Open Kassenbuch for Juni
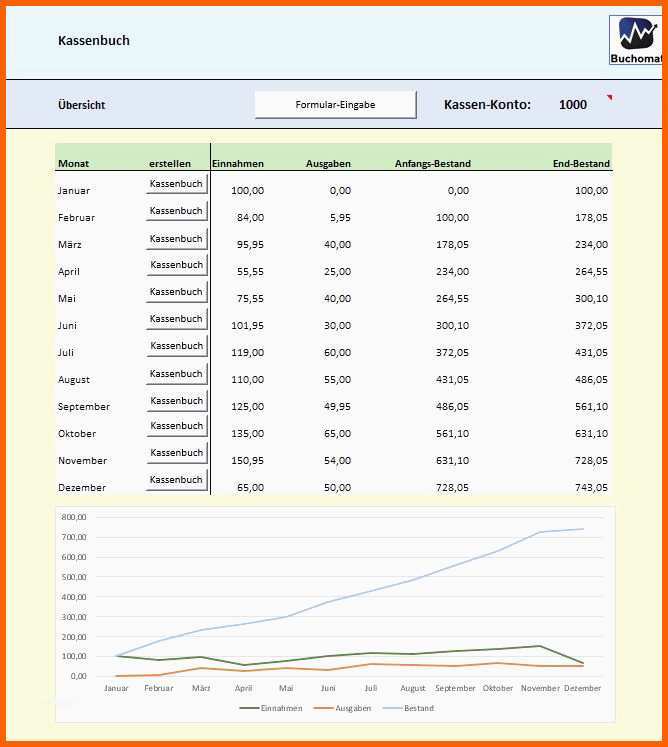 176,319
